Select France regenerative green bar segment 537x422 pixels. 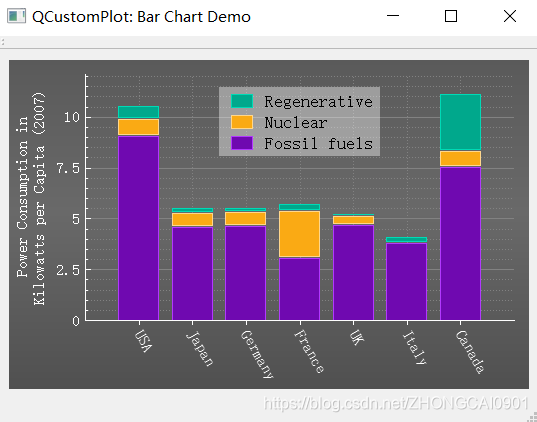coord(300,207)
